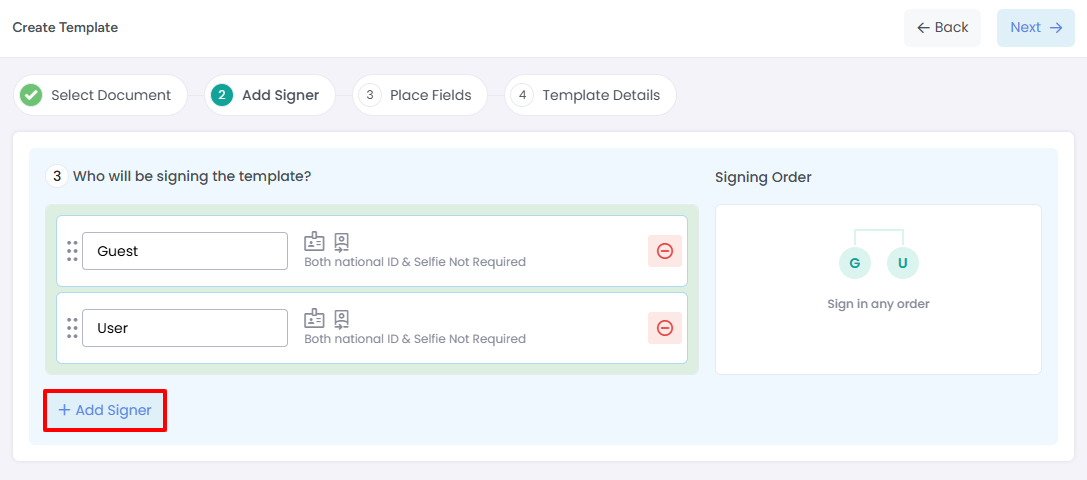
Task: Grab the drag handle beside User
Action: pyautogui.click(x=72, y=328)
